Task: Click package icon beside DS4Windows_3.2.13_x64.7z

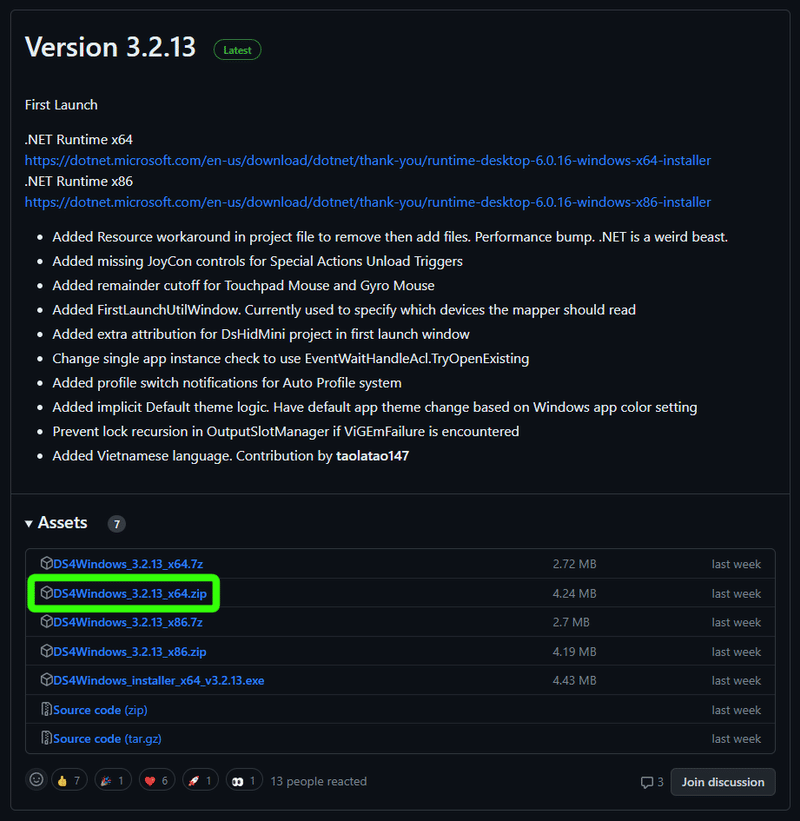Action: [46, 563]
